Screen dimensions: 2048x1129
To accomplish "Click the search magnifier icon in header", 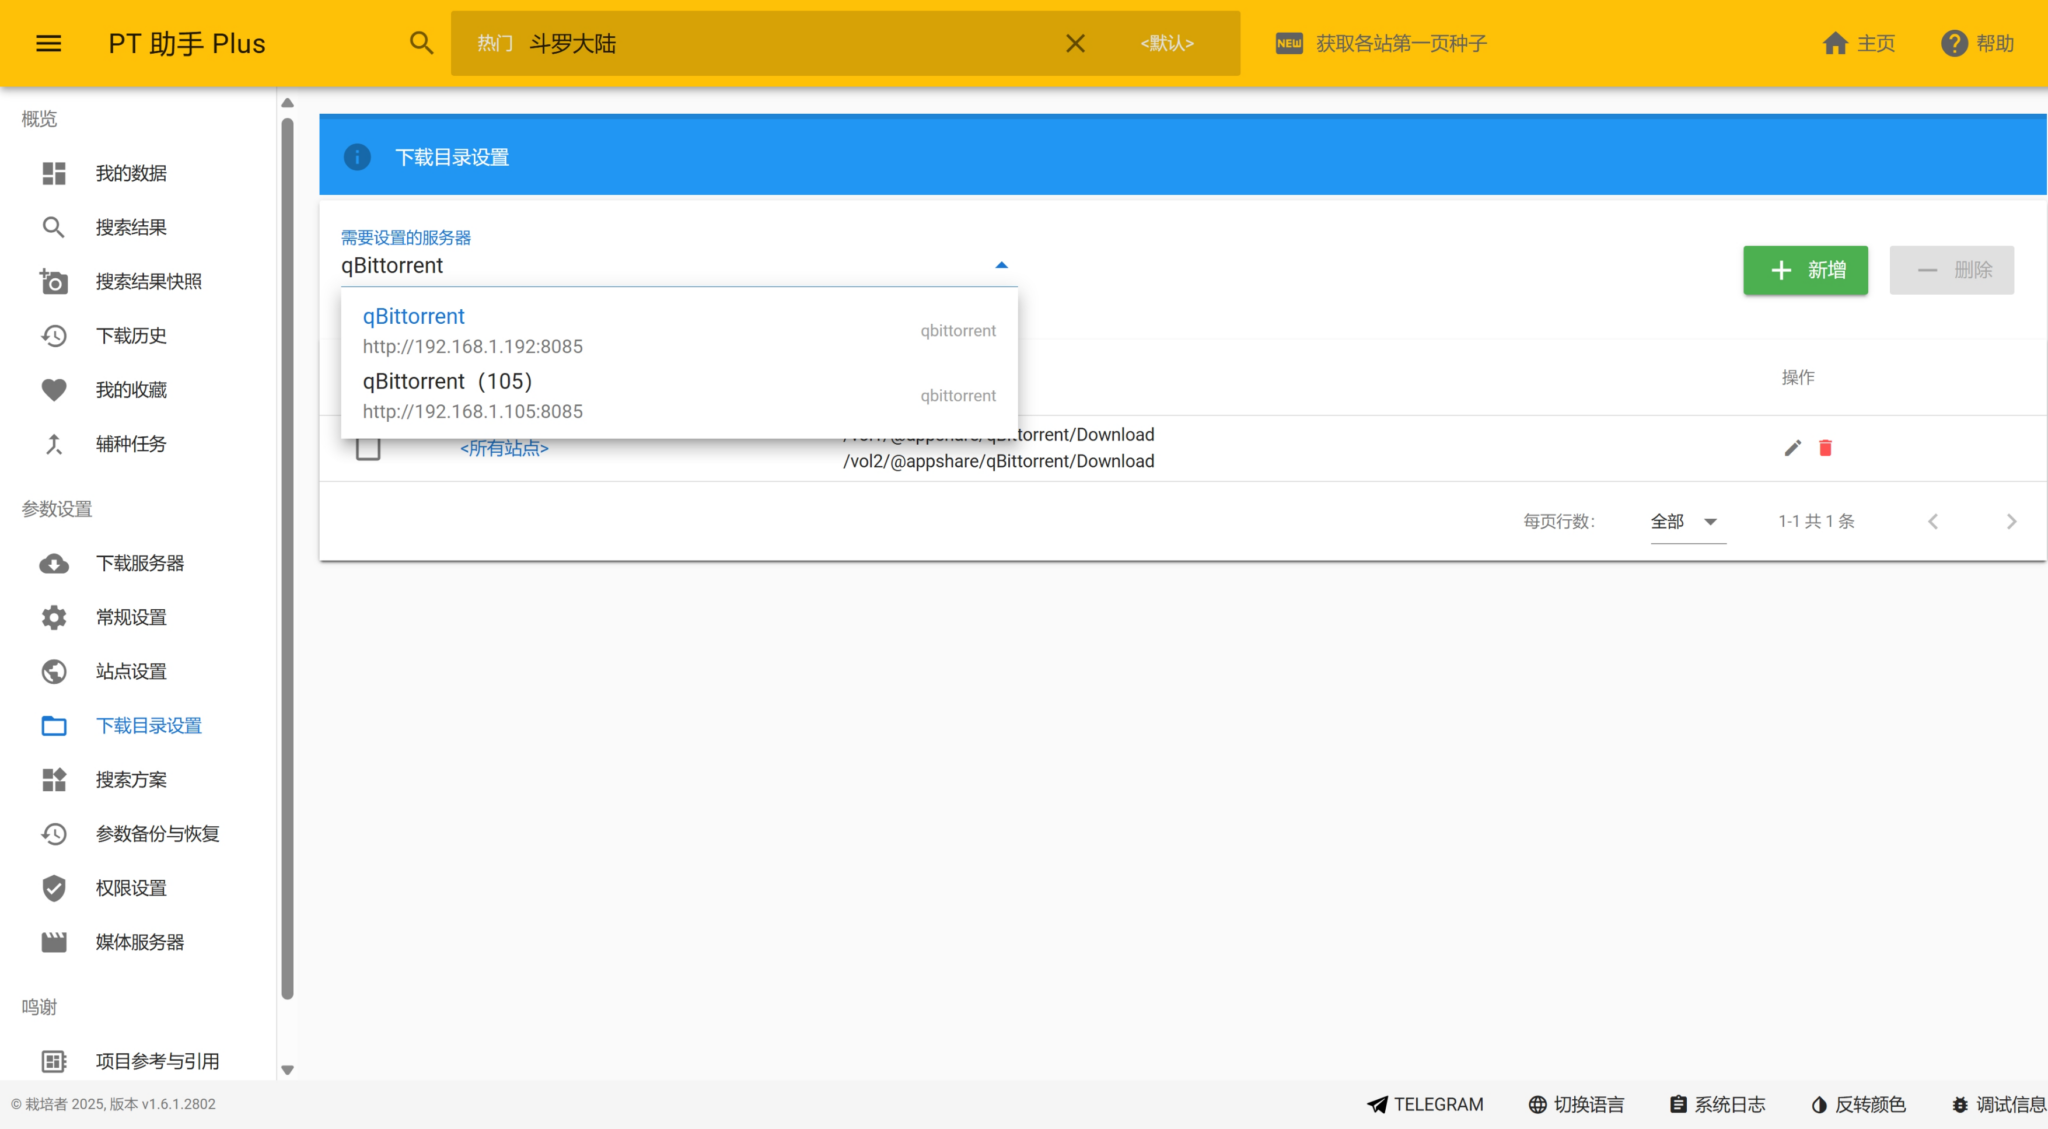I will coord(421,43).
